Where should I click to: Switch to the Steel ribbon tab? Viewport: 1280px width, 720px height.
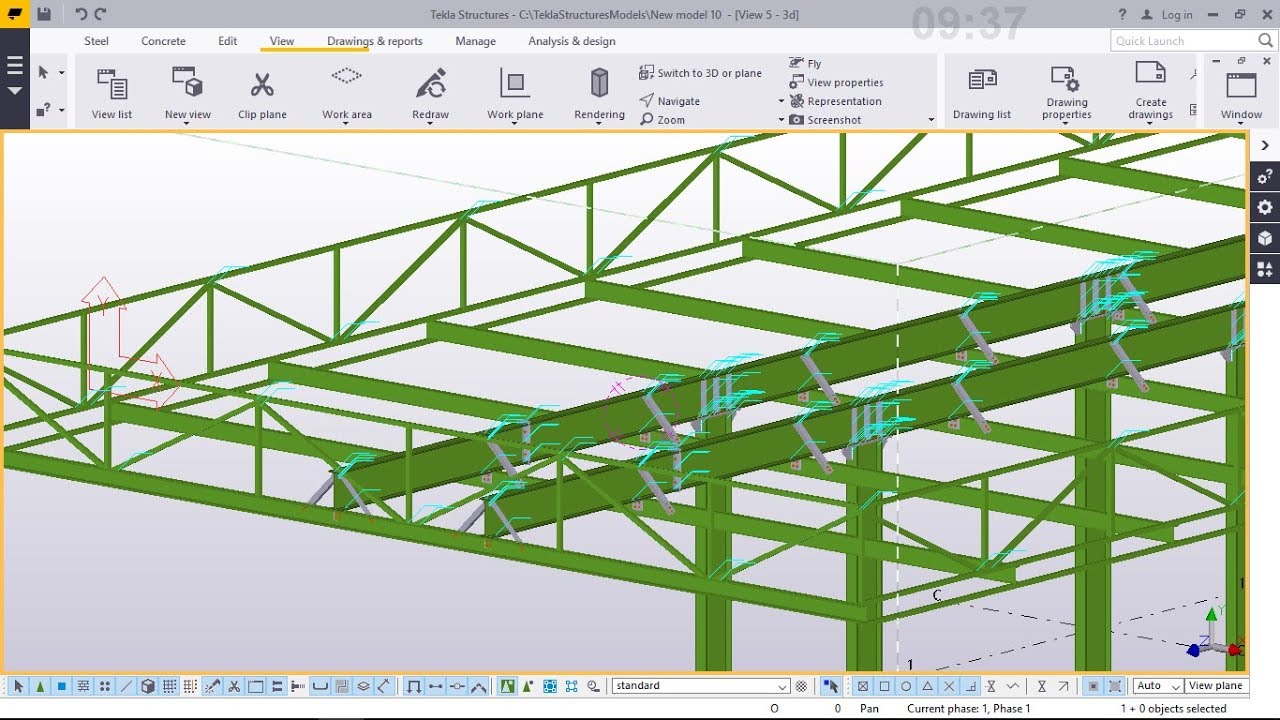click(96, 41)
